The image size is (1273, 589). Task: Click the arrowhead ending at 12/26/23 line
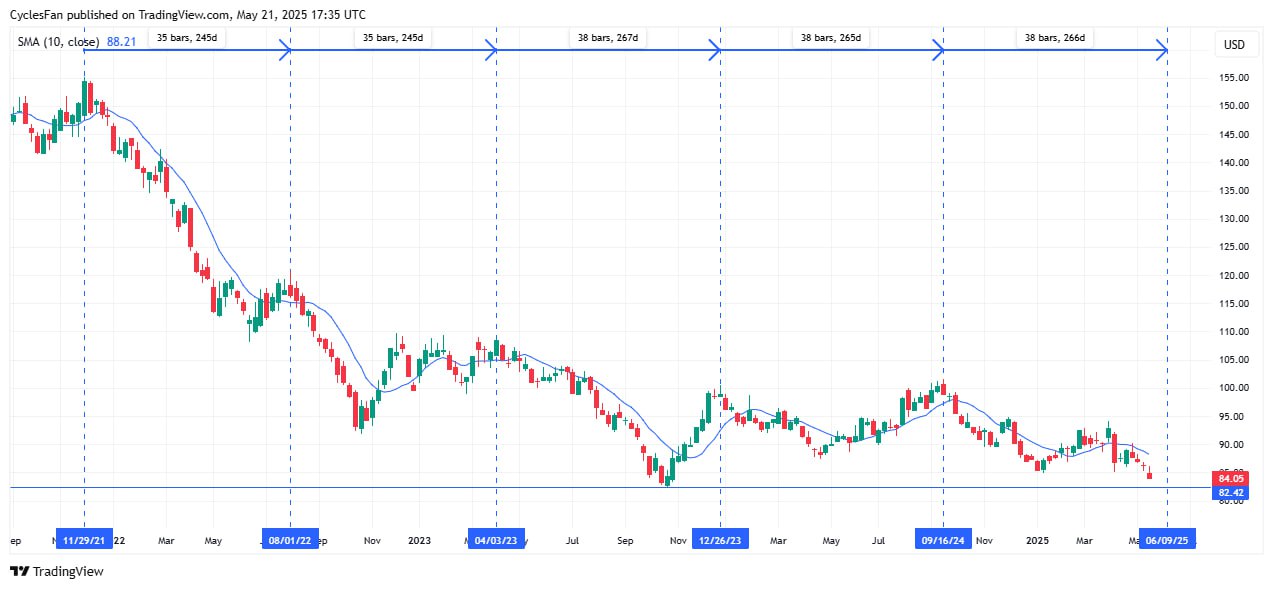click(715, 49)
